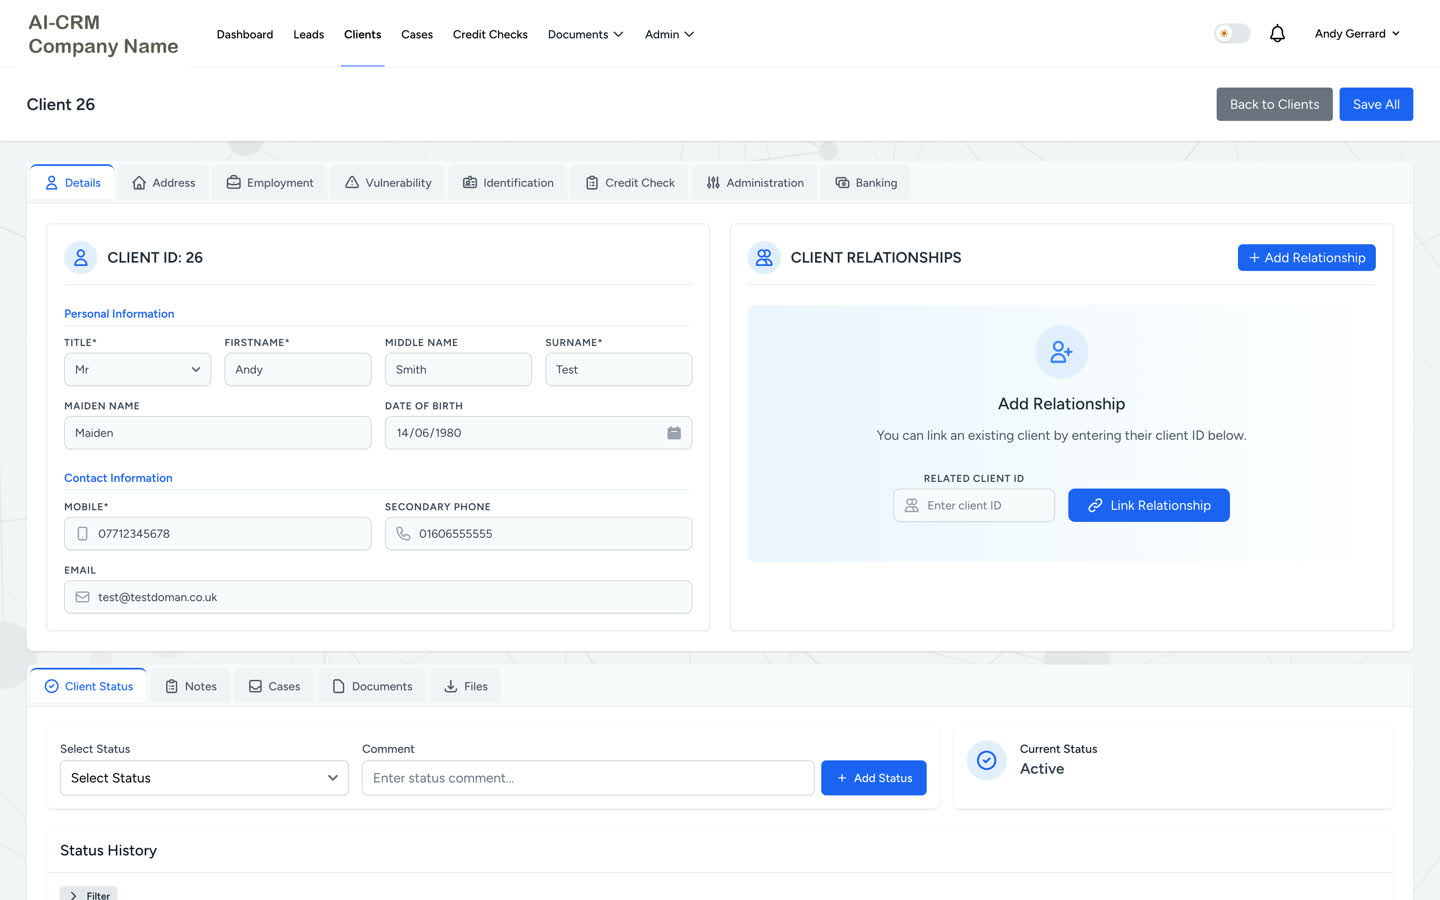1440x900 pixels.
Task: Click the Enter client ID field
Action: click(x=973, y=506)
